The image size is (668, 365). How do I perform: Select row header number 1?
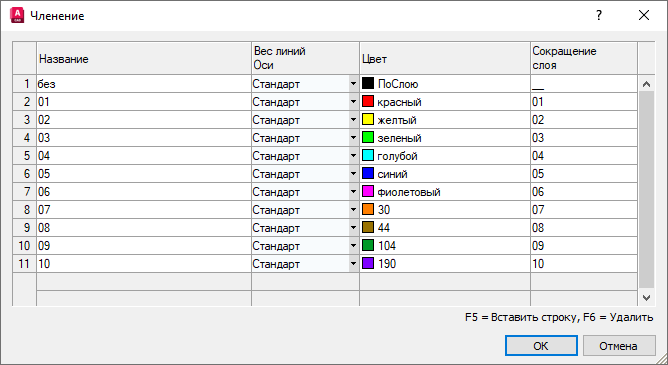[24, 84]
